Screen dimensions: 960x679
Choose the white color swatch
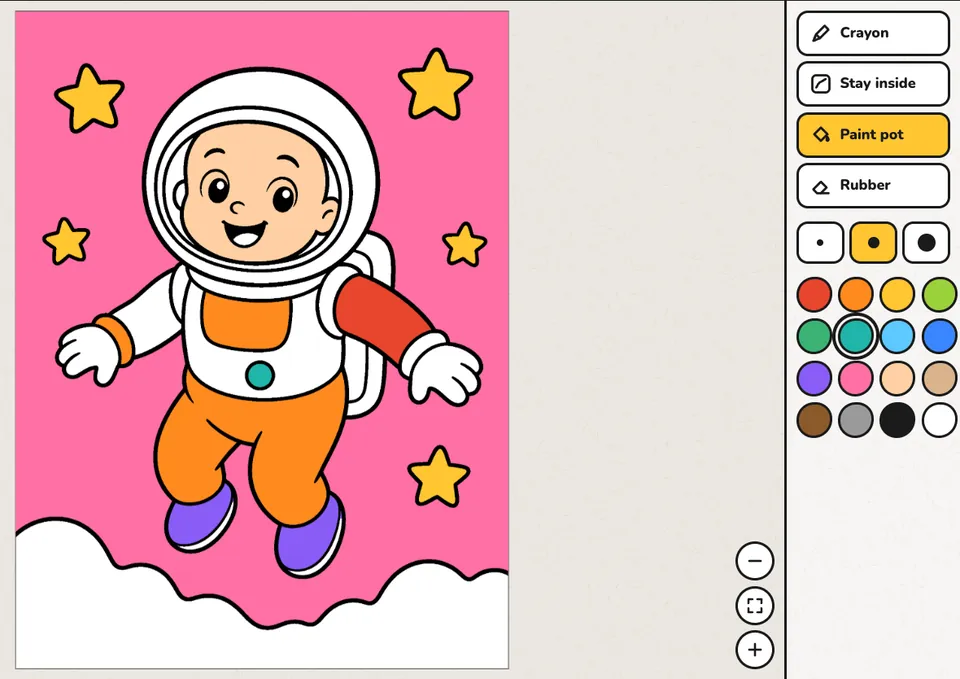click(x=939, y=420)
